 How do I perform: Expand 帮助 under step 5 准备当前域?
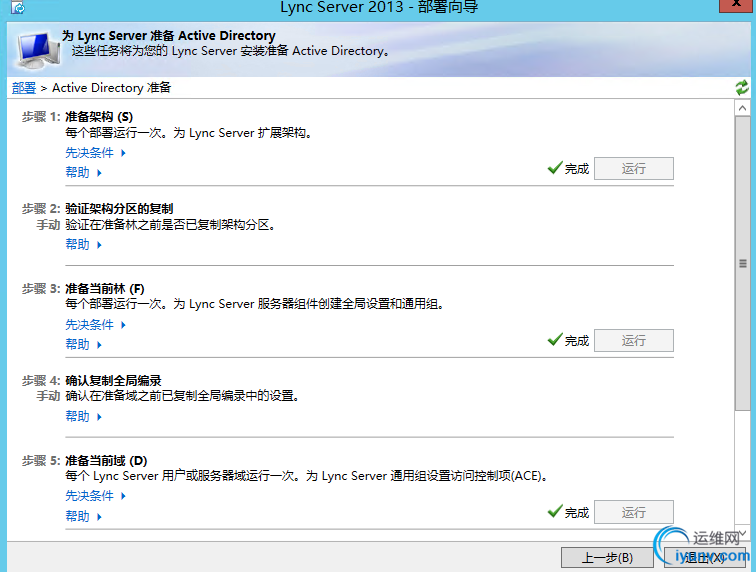pyautogui.click(x=83, y=517)
